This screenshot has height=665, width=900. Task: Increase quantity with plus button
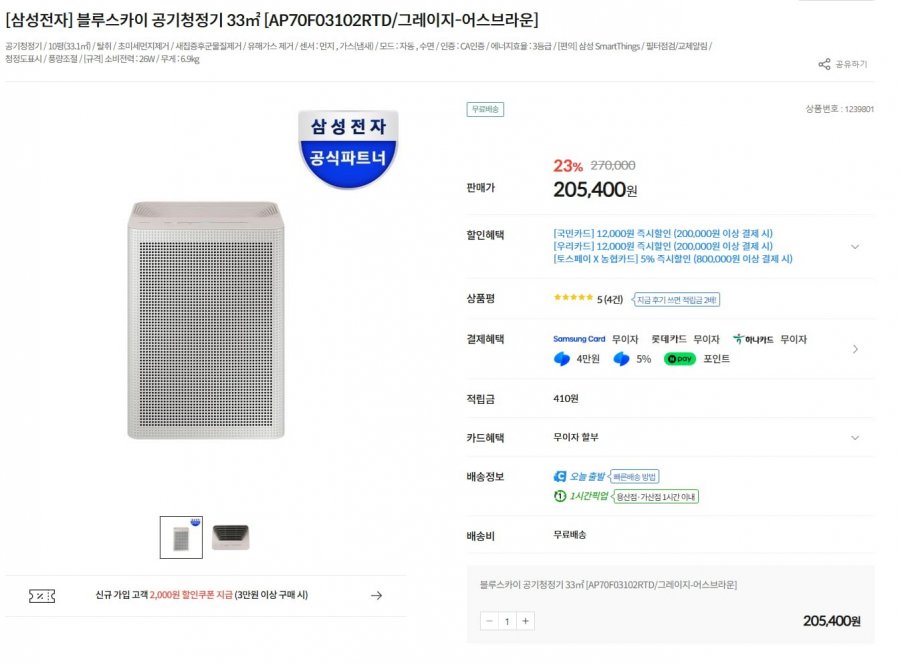pyautogui.click(x=526, y=621)
